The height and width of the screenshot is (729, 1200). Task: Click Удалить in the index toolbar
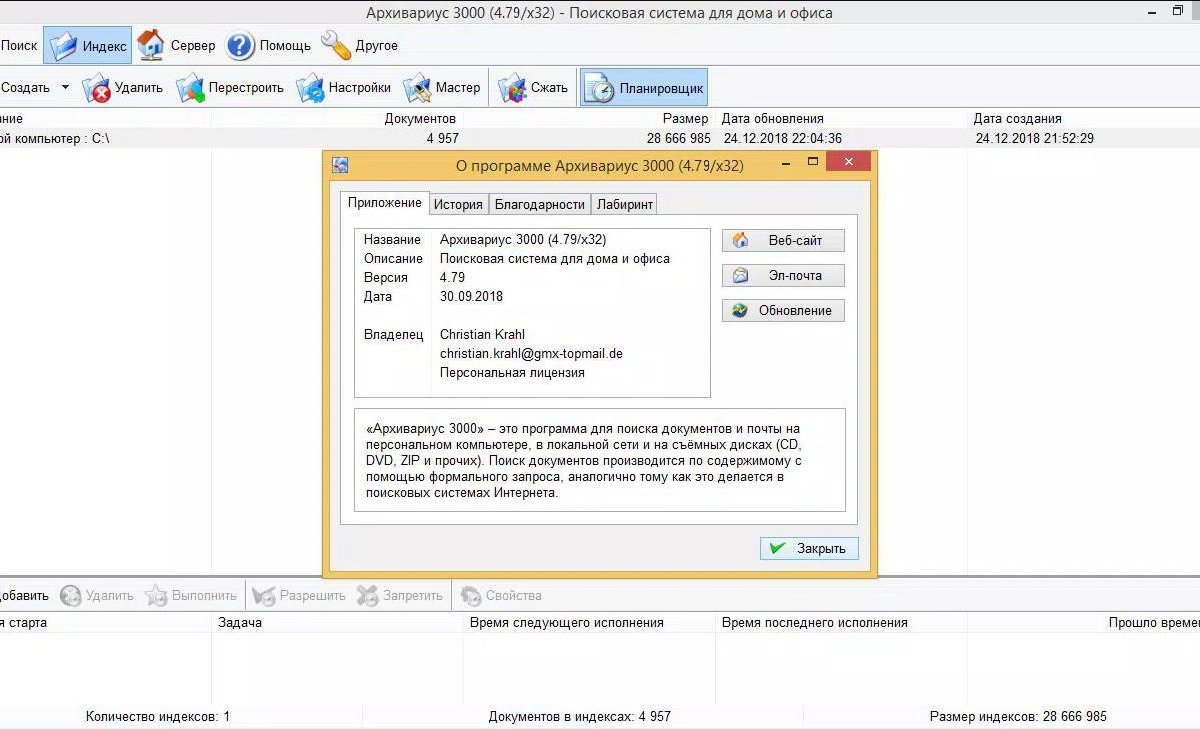point(123,88)
